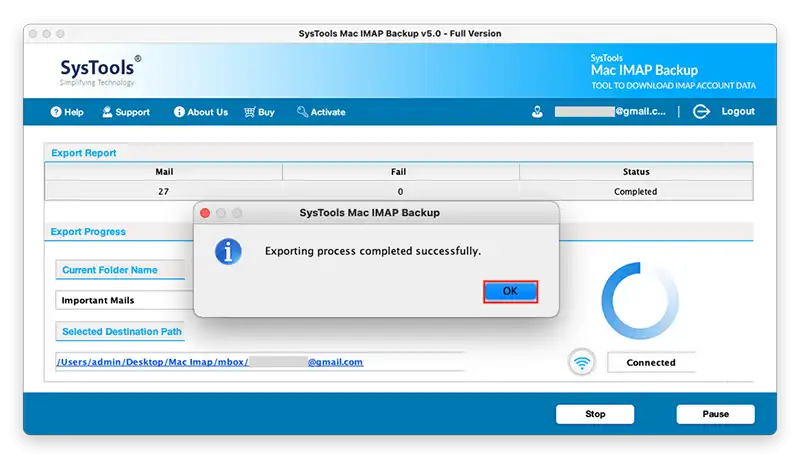Screen dimensions: 800x470
Task: Click the circular export progress indicator
Action: click(x=640, y=301)
